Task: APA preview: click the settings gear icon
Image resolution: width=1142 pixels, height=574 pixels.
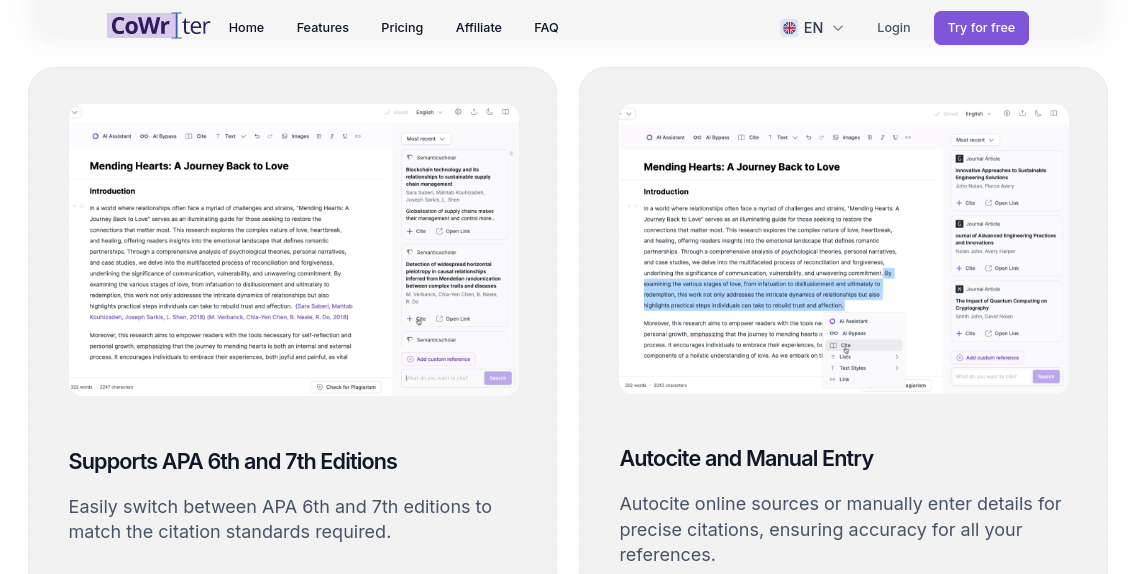Action: 458,112
